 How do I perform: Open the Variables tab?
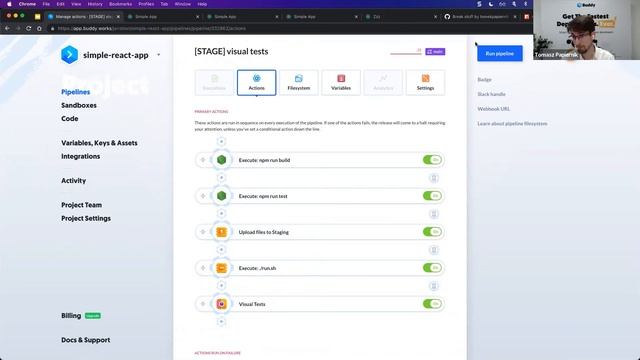[341, 82]
